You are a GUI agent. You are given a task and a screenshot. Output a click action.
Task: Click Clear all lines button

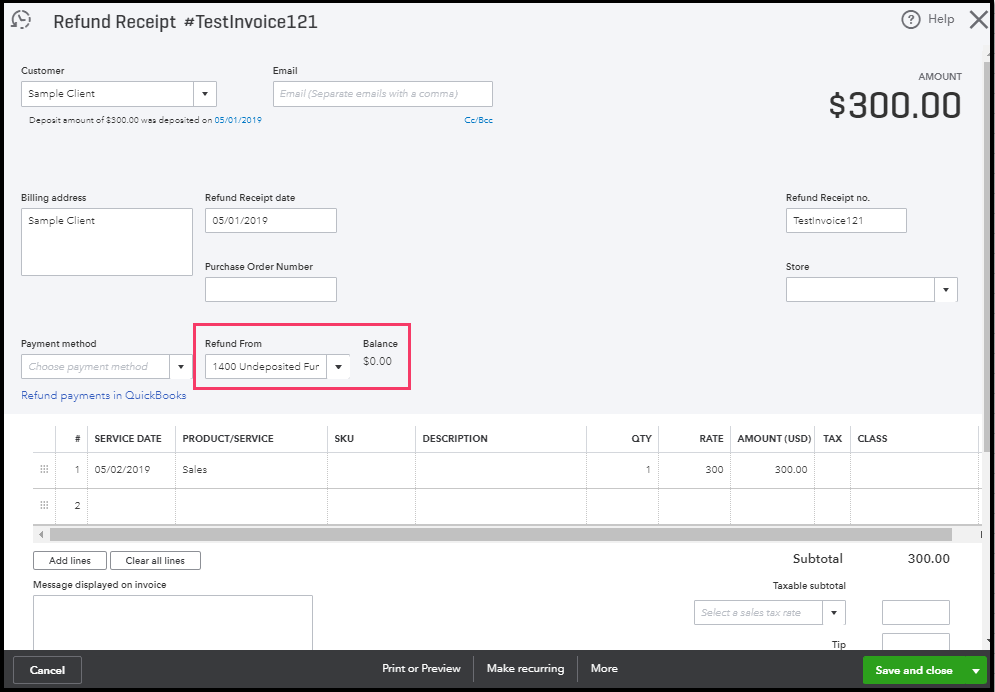(155, 561)
